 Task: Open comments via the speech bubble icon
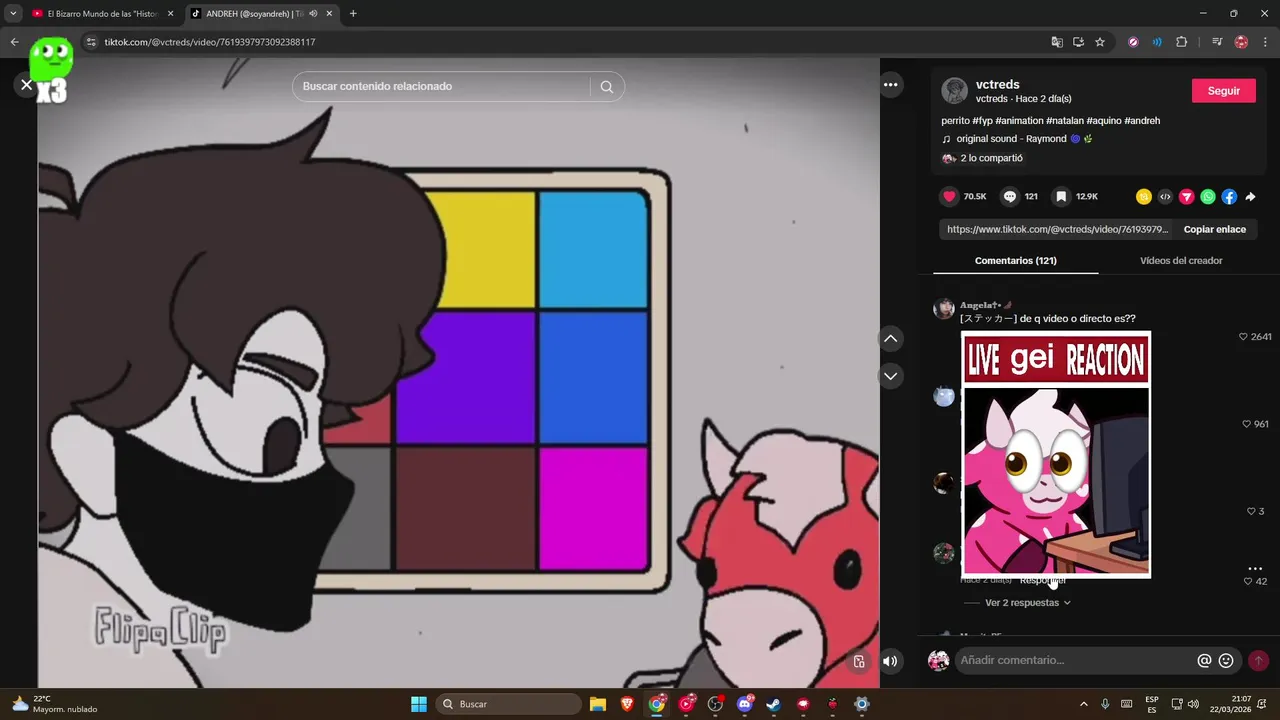click(1010, 197)
